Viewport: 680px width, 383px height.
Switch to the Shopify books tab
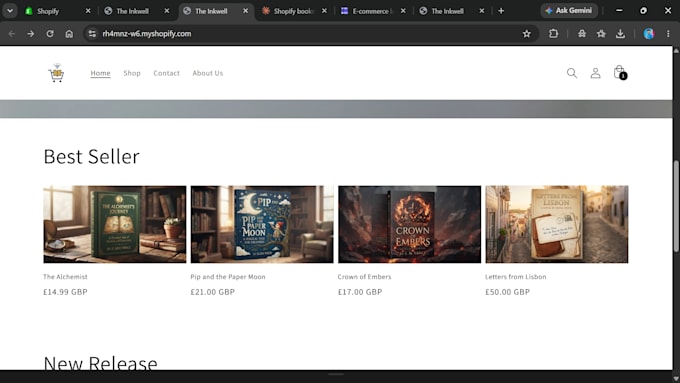tap(294, 11)
